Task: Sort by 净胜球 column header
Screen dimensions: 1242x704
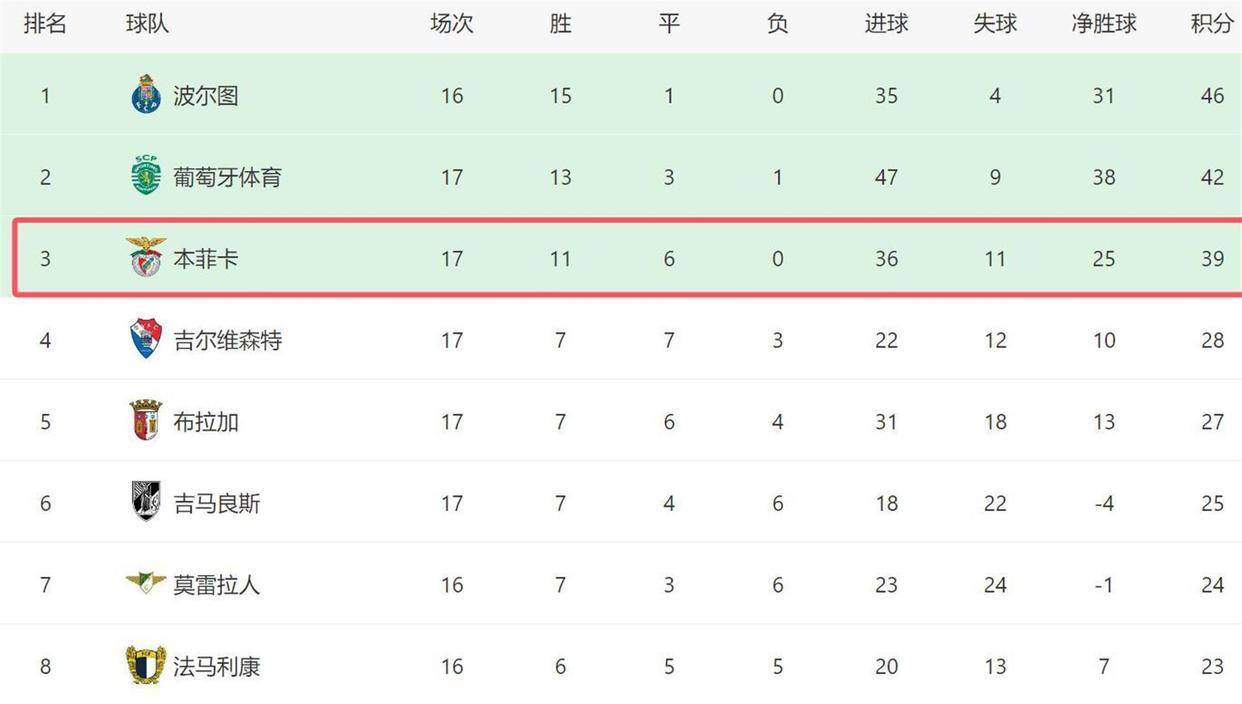Action: pos(1104,24)
